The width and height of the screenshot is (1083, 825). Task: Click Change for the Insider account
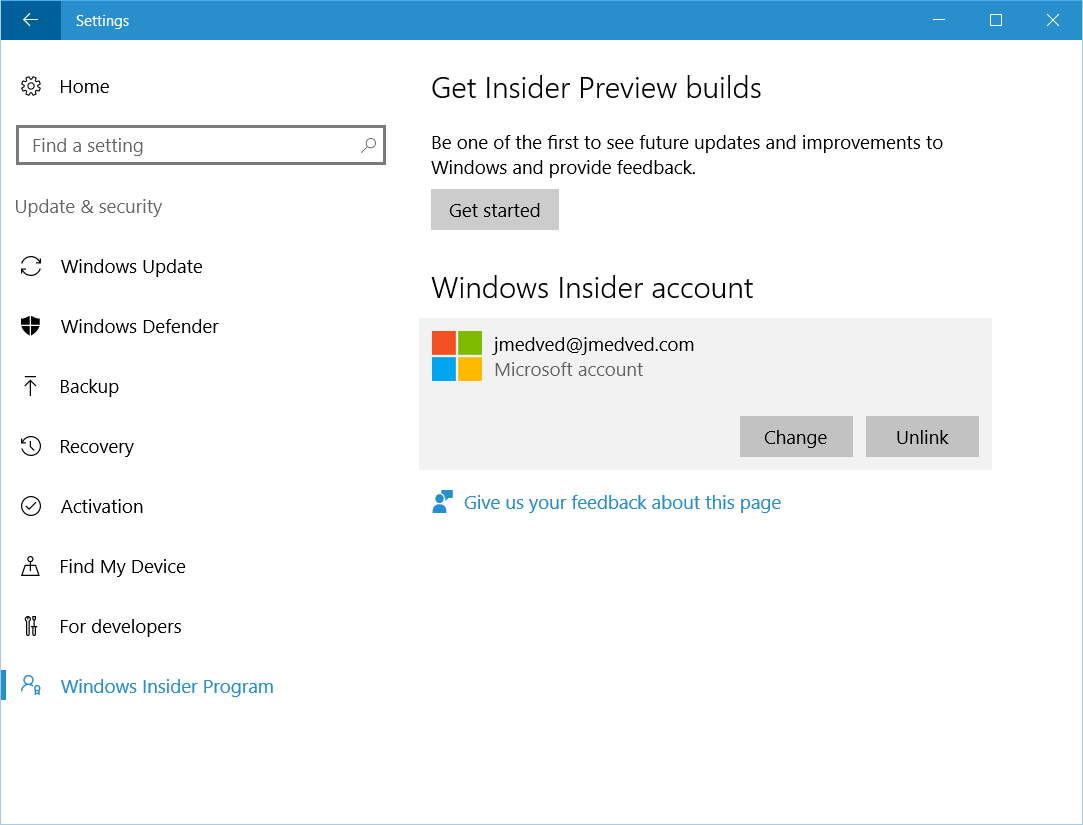click(795, 437)
